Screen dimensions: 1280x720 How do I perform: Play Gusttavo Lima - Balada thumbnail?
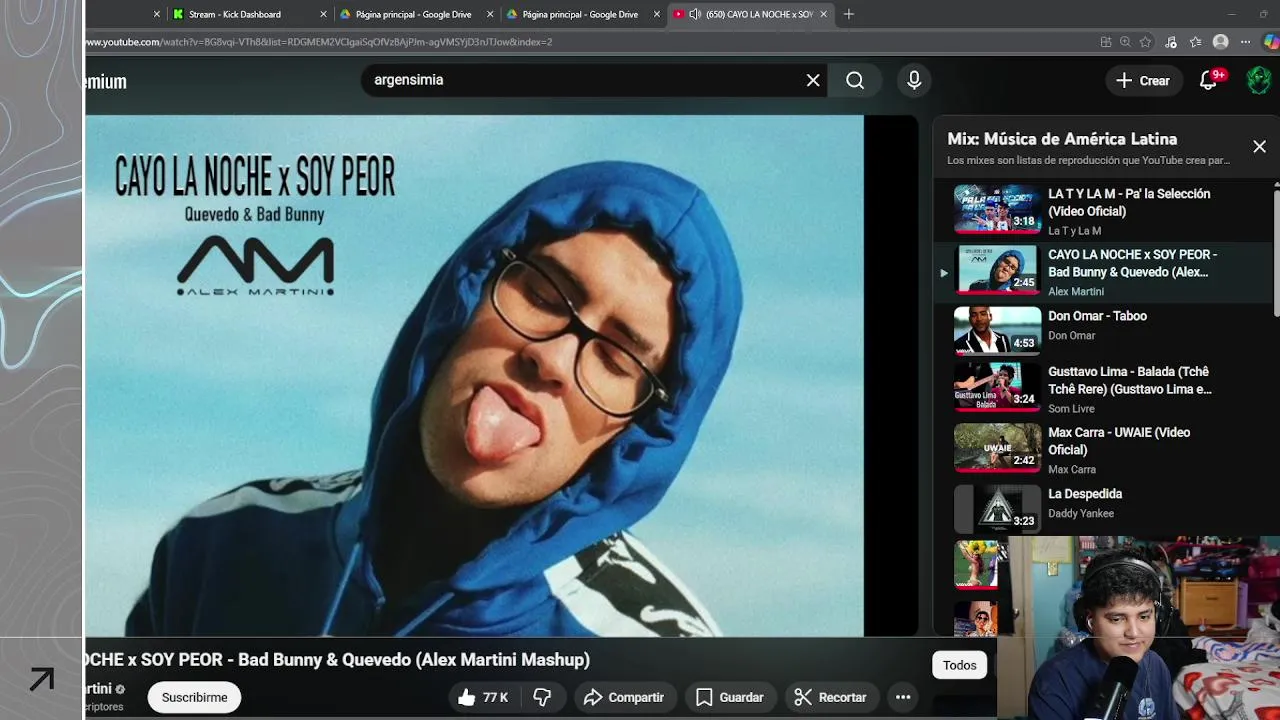997,386
